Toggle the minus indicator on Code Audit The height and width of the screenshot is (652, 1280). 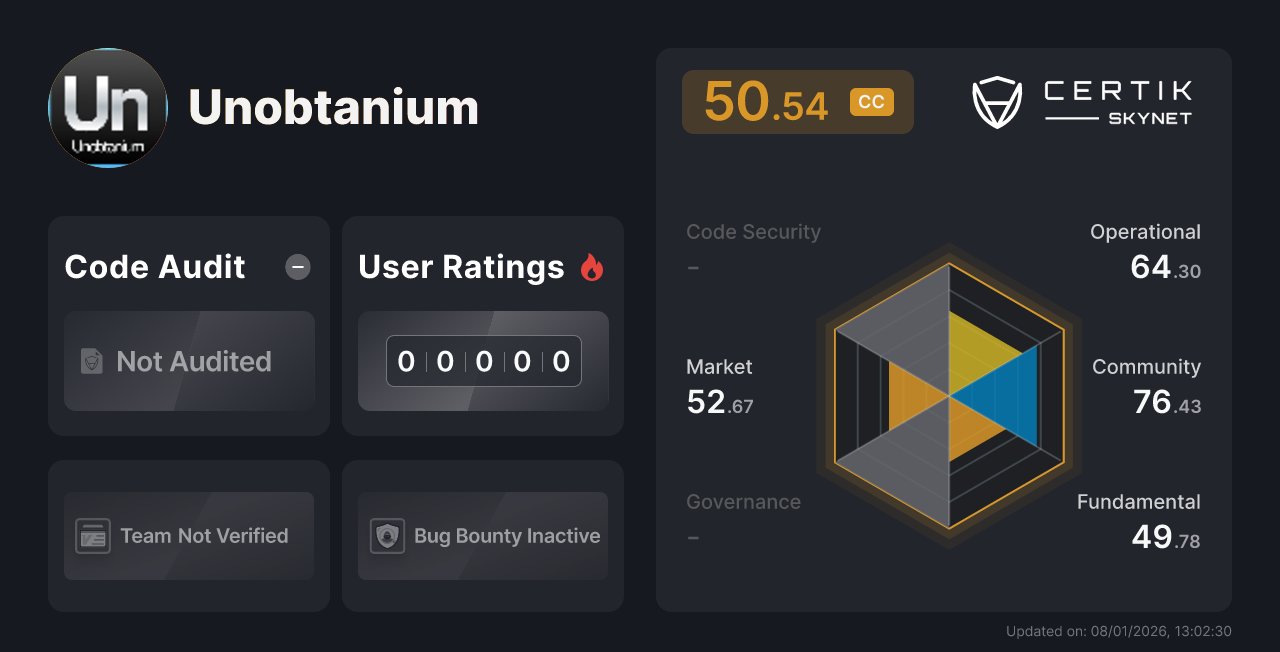click(297, 267)
